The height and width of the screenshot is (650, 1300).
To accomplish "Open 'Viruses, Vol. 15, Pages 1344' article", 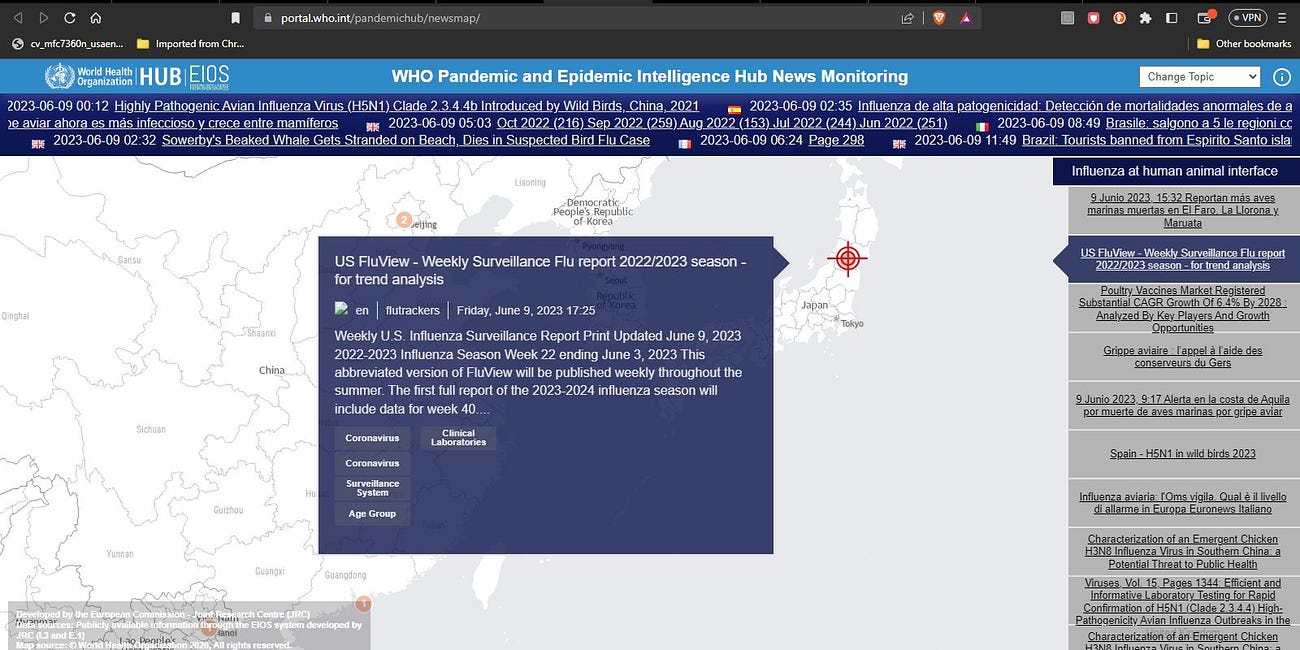I will 1184,602.
